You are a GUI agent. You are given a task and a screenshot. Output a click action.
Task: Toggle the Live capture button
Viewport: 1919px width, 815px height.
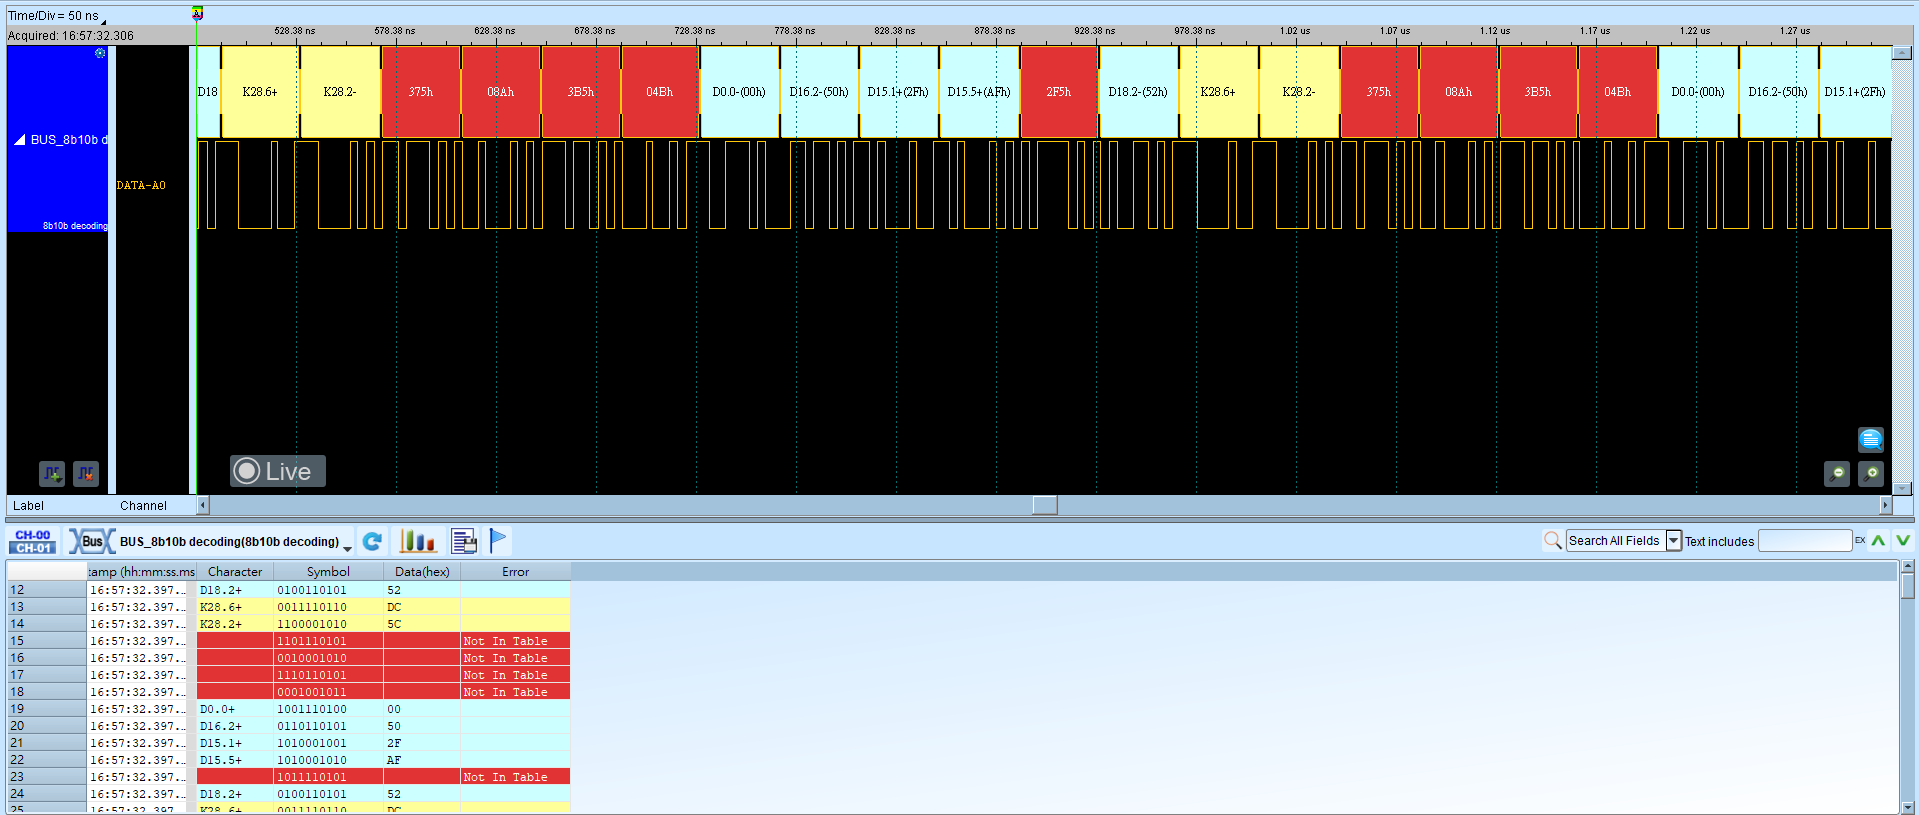278,471
